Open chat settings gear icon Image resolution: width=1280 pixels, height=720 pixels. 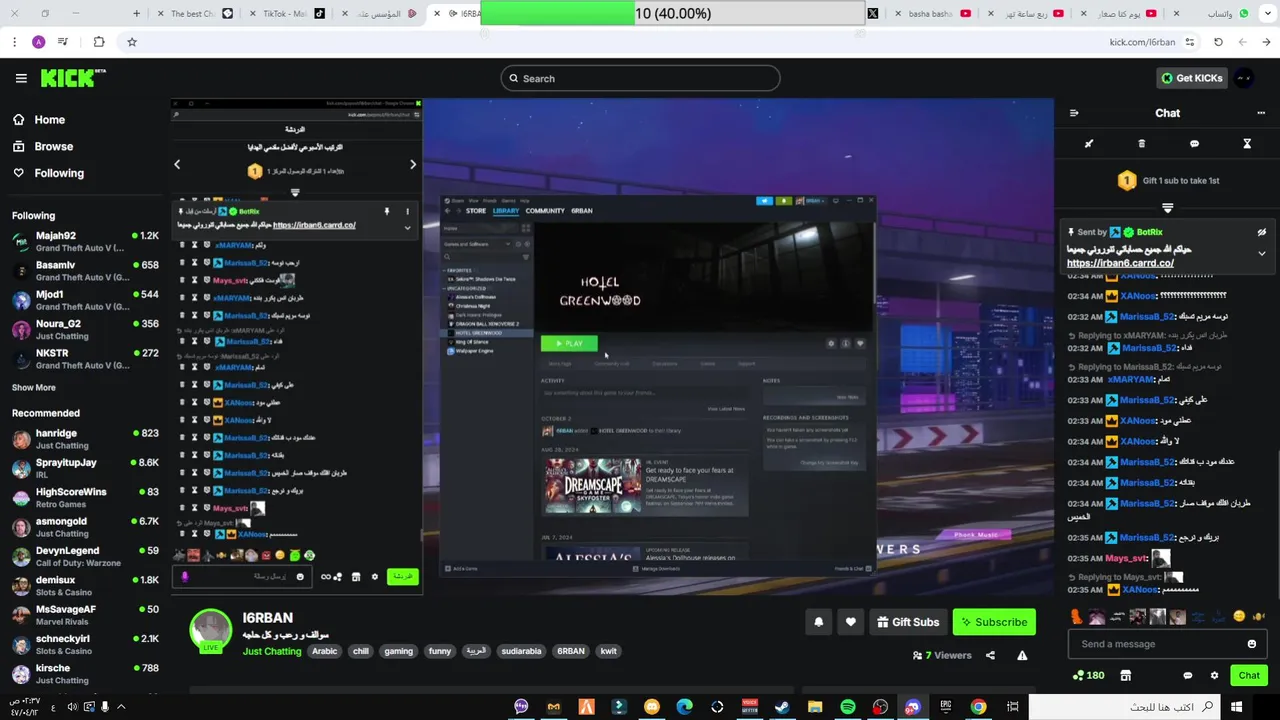pyautogui.click(x=1214, y=676)
